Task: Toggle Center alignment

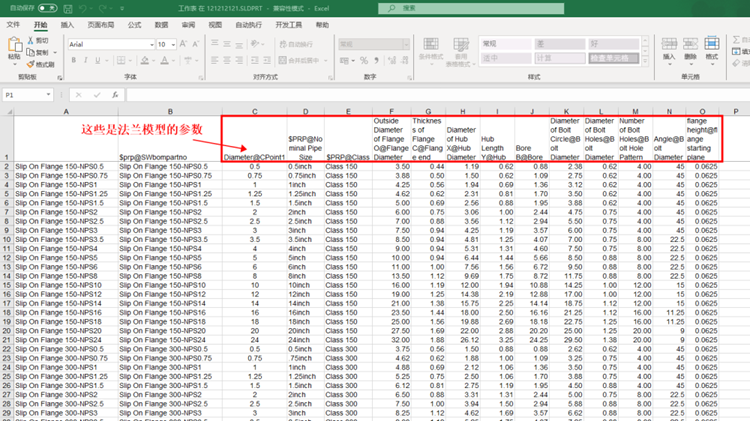Action: click(227, 60)
